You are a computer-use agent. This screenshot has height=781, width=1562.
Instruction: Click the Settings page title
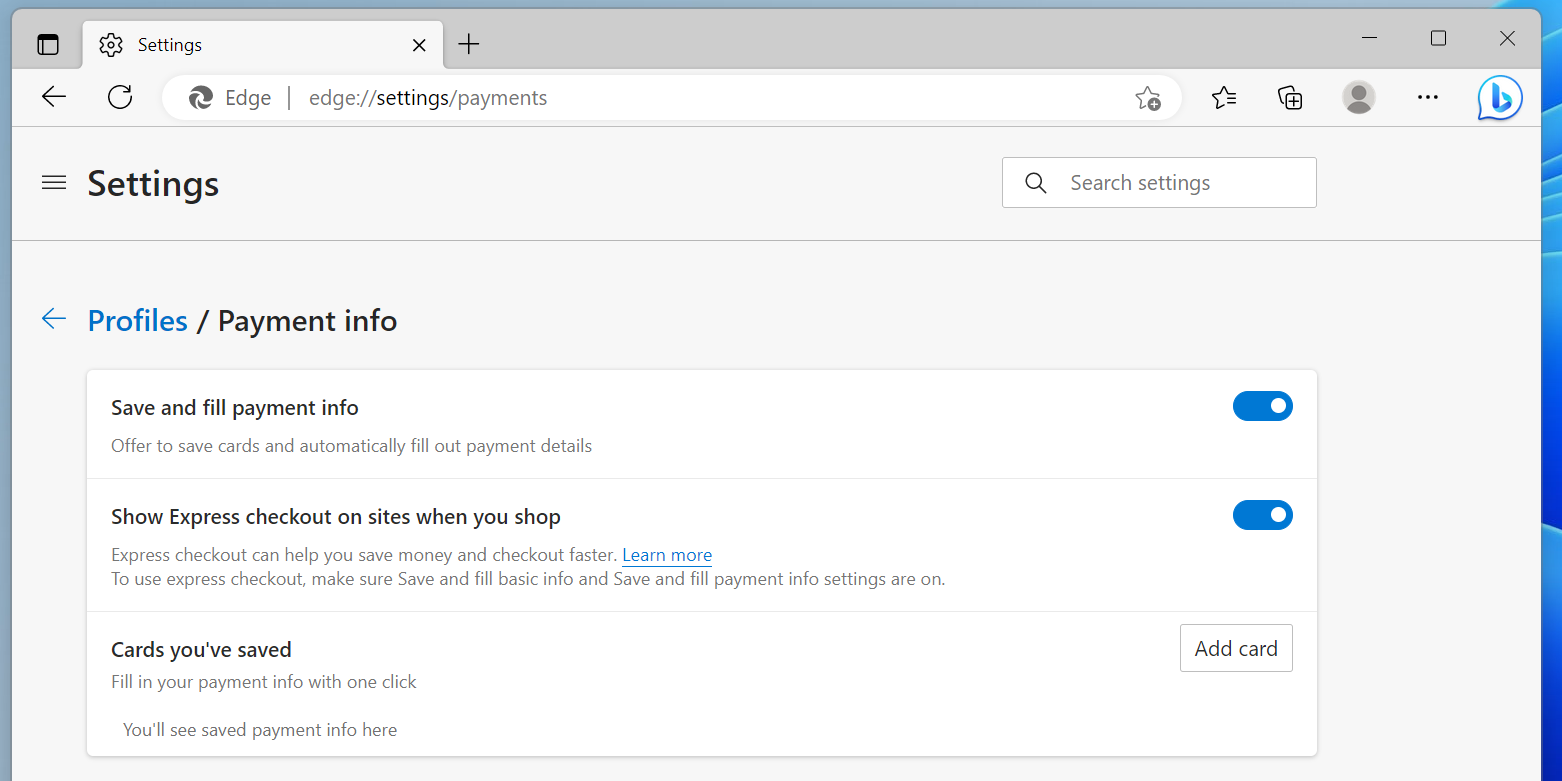coord(153,184)
